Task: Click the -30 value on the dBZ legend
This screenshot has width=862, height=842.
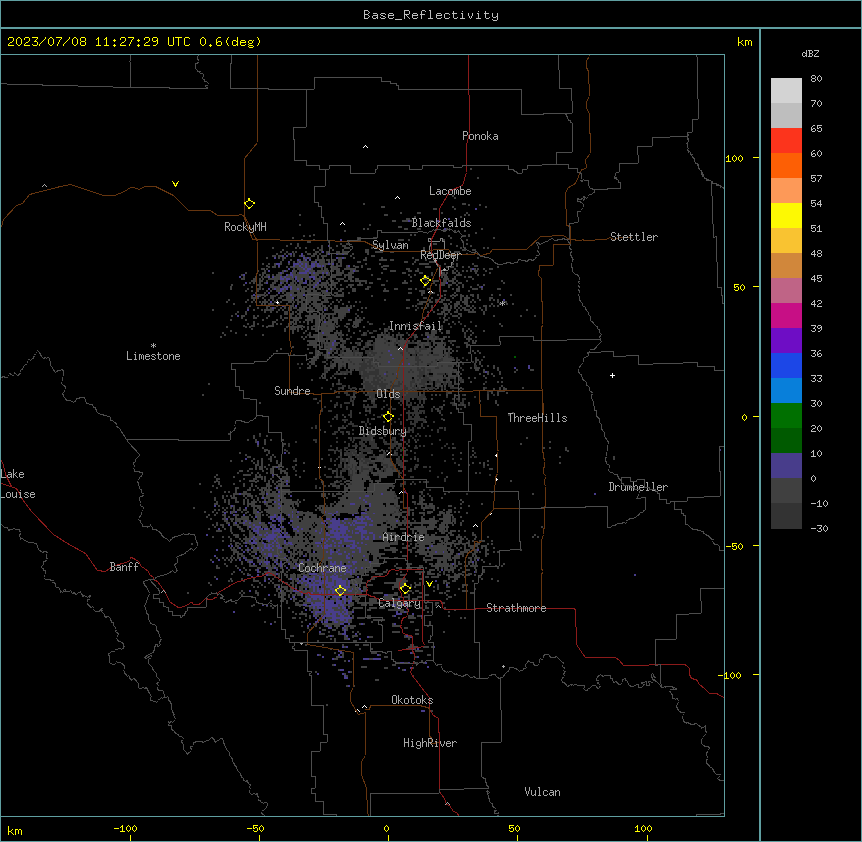Action: 819,528
